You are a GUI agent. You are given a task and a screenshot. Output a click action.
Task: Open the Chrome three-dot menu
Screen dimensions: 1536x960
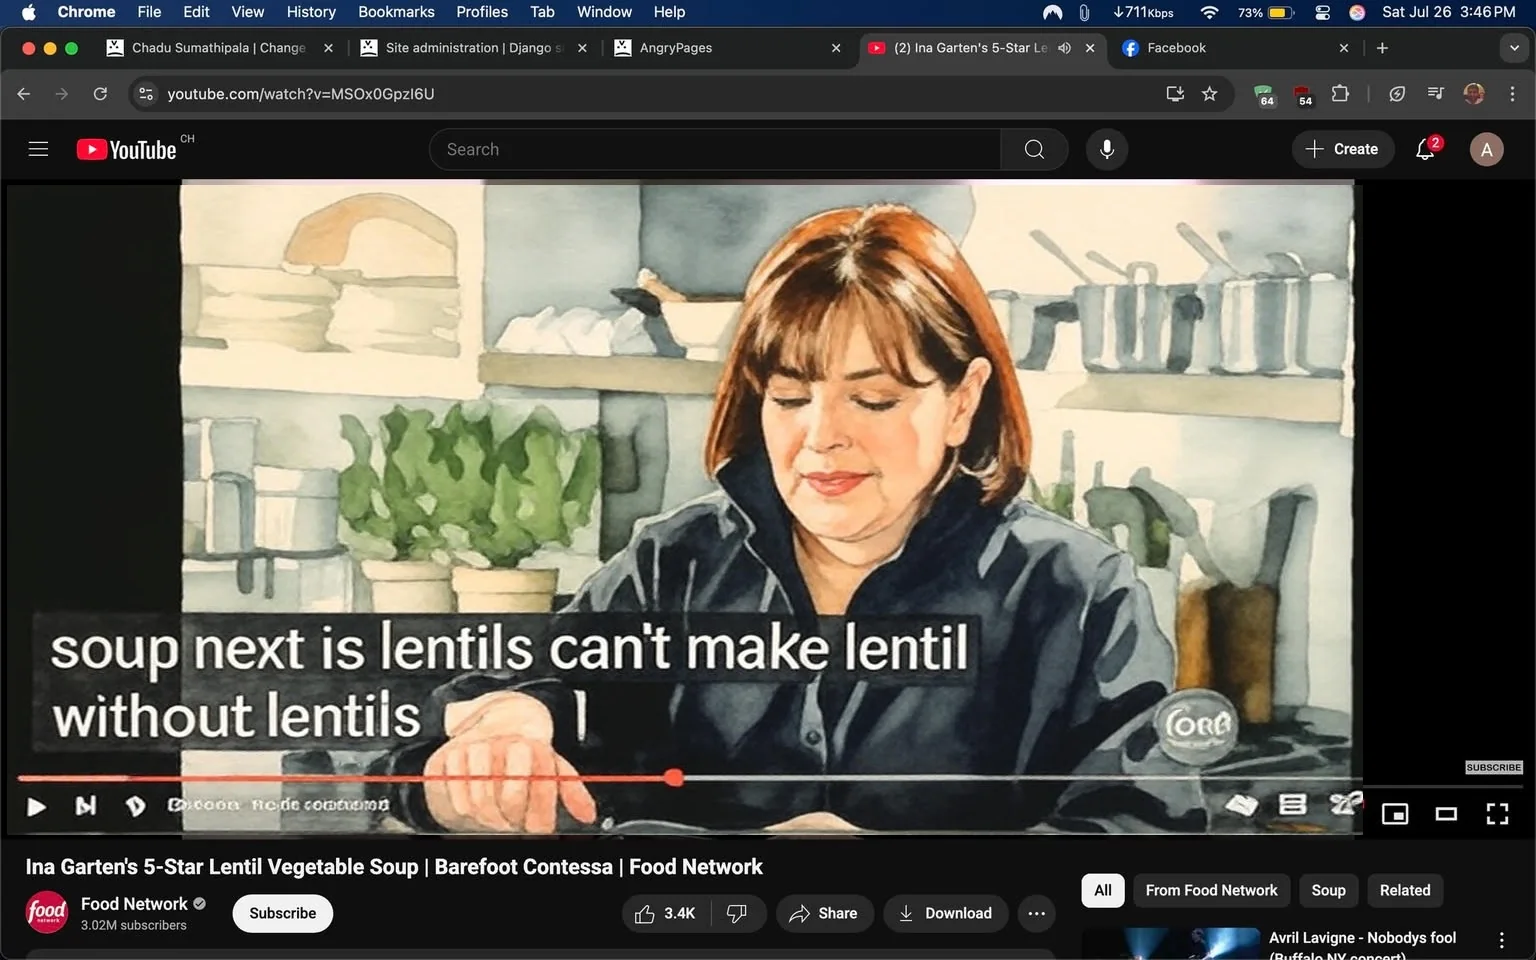click(1512, 93)
